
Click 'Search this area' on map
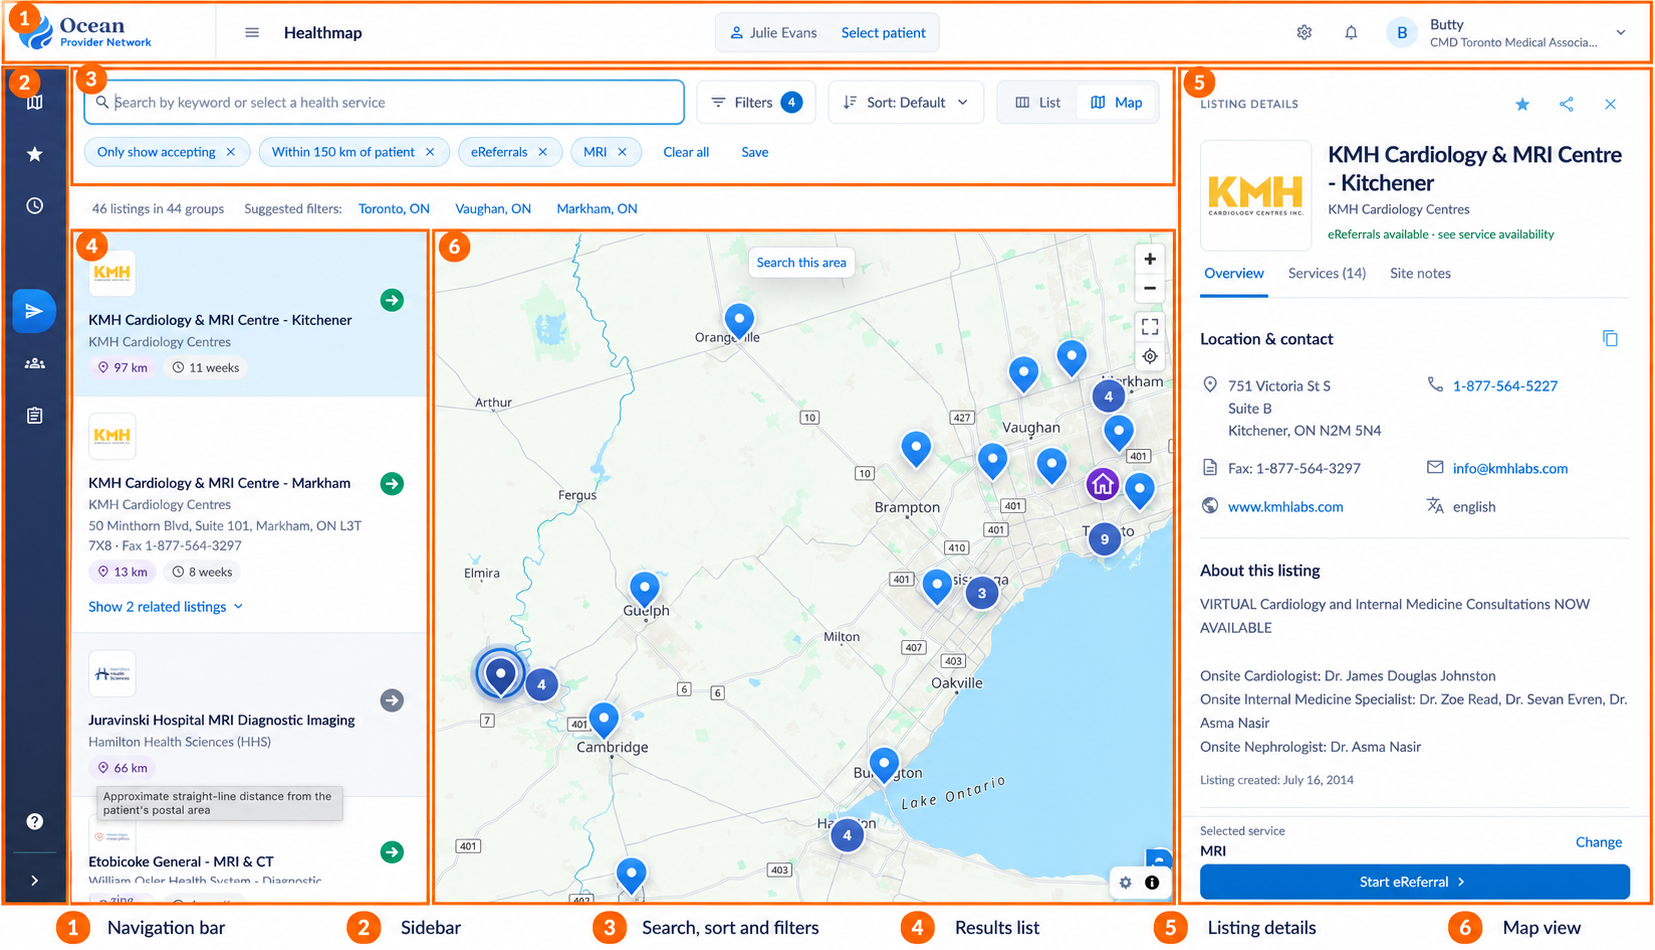pos(801,263)
